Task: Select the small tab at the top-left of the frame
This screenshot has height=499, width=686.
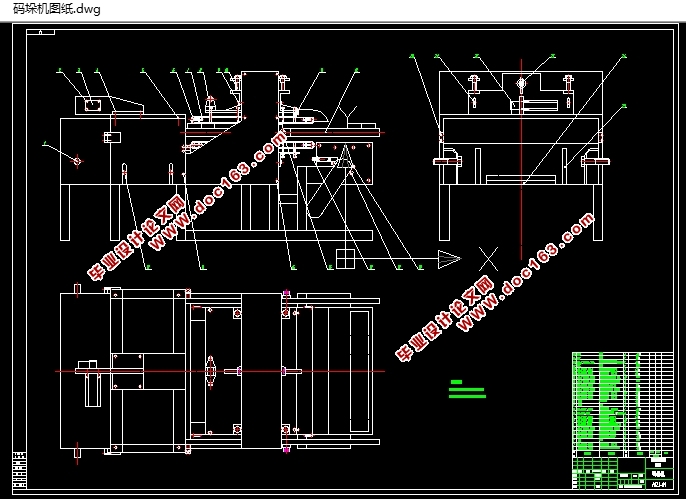Action: click(x=41, y=32)
